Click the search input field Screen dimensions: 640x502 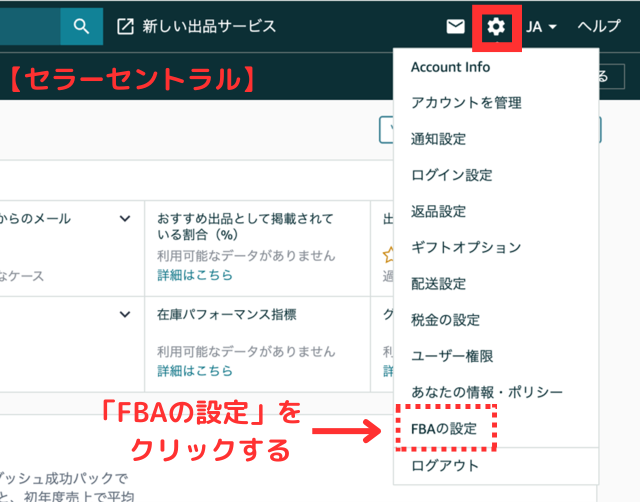(30, 27)
